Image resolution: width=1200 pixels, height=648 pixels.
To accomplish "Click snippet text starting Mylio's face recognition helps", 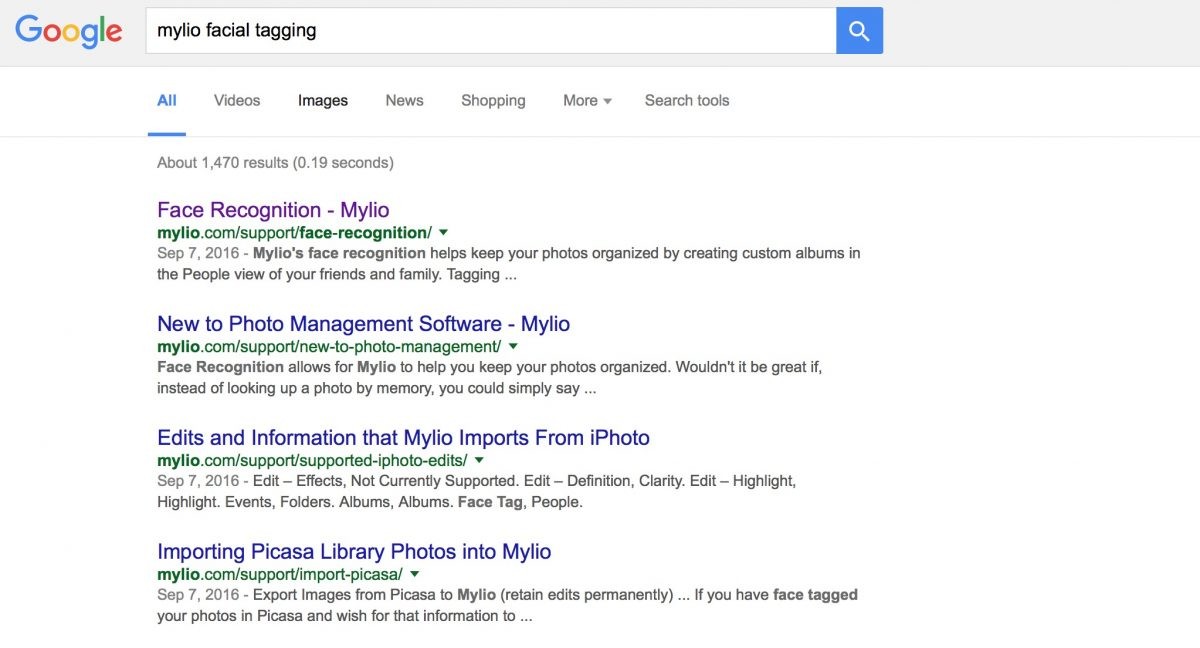I will pos(508,263).
